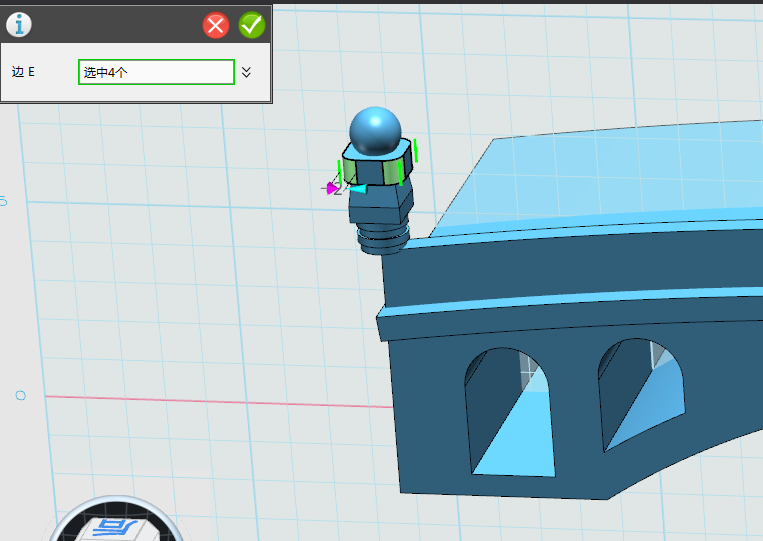Cancel the operation with red X button
The width and height of the screenshot is (763, 541).
216,25
